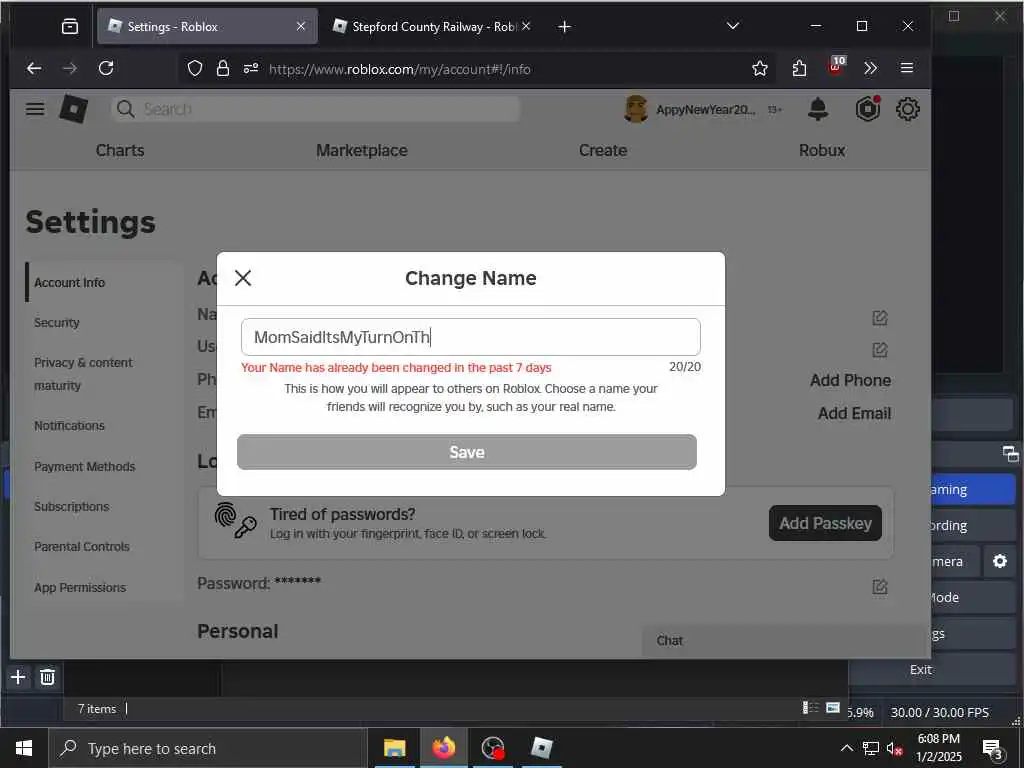Click the Roblox Search field

[315, 109]
